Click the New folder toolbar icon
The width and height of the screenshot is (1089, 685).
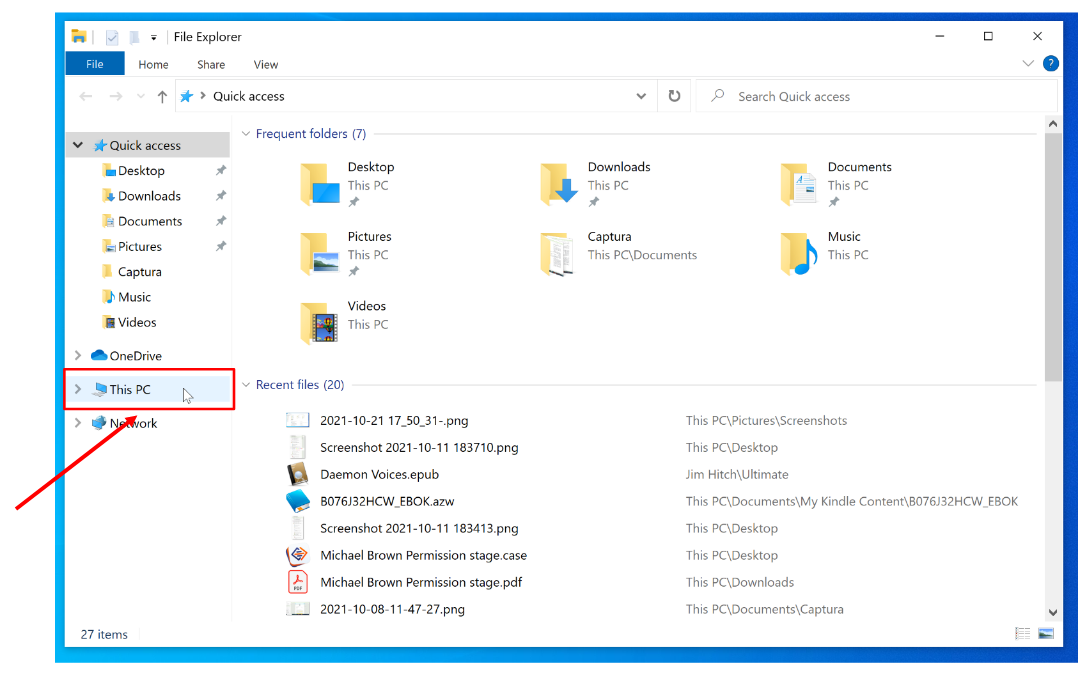pyautogui.click(x=134, y=37)
